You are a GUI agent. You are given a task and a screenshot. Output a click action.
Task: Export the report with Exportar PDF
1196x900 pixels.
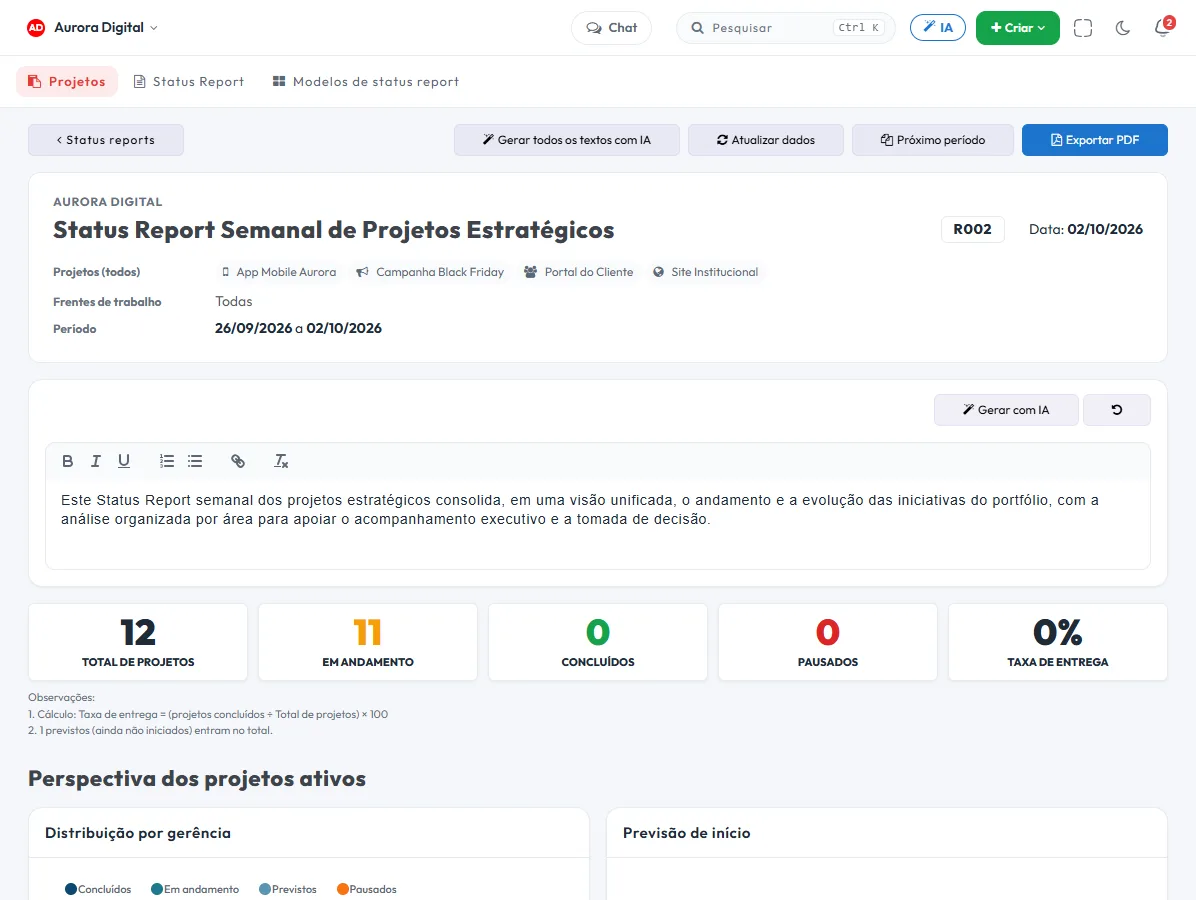(x=1095, y=140)
